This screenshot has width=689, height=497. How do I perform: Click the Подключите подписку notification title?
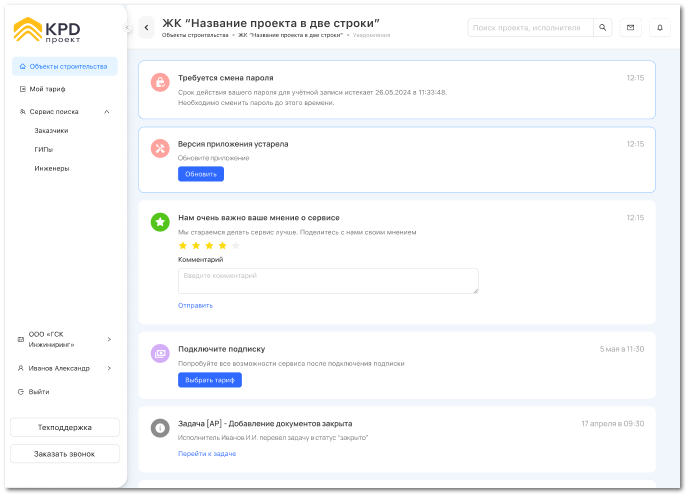coord(221,349)
